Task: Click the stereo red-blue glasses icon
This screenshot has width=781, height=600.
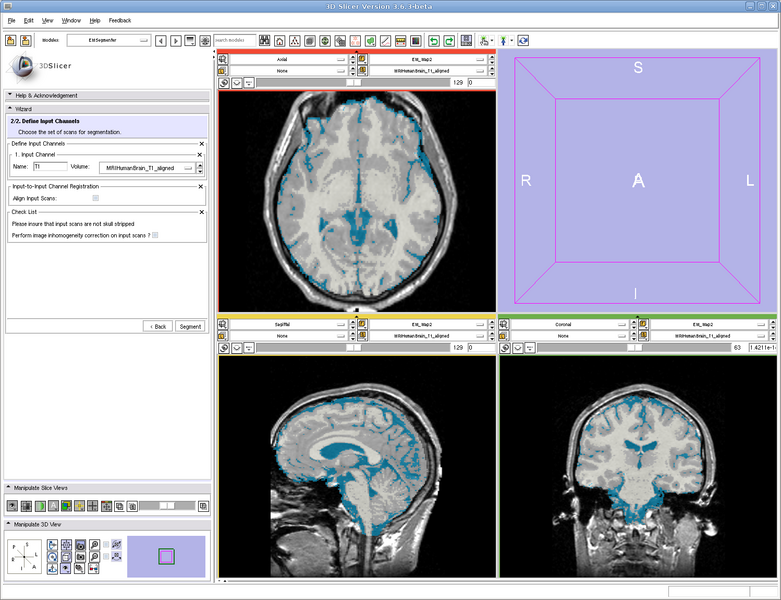Action: [94, 569]
